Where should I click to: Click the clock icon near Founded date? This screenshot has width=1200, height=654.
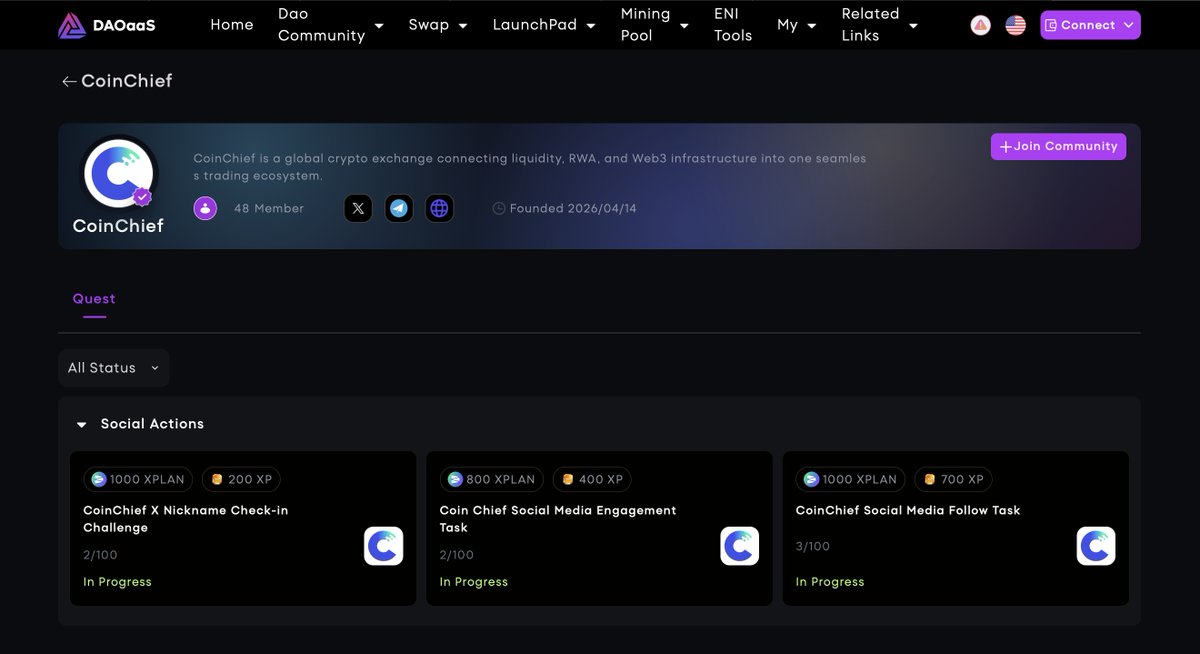(499, 208)
